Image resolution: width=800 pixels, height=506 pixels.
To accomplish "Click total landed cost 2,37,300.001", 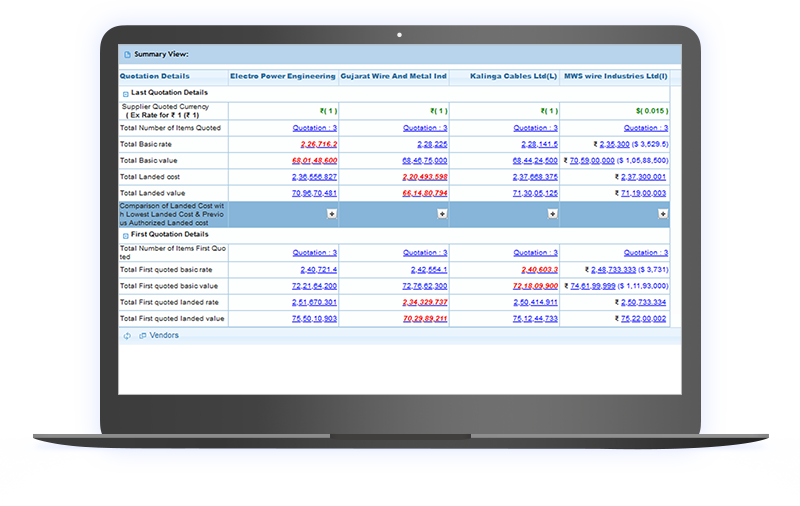I will tap(643, 177).
